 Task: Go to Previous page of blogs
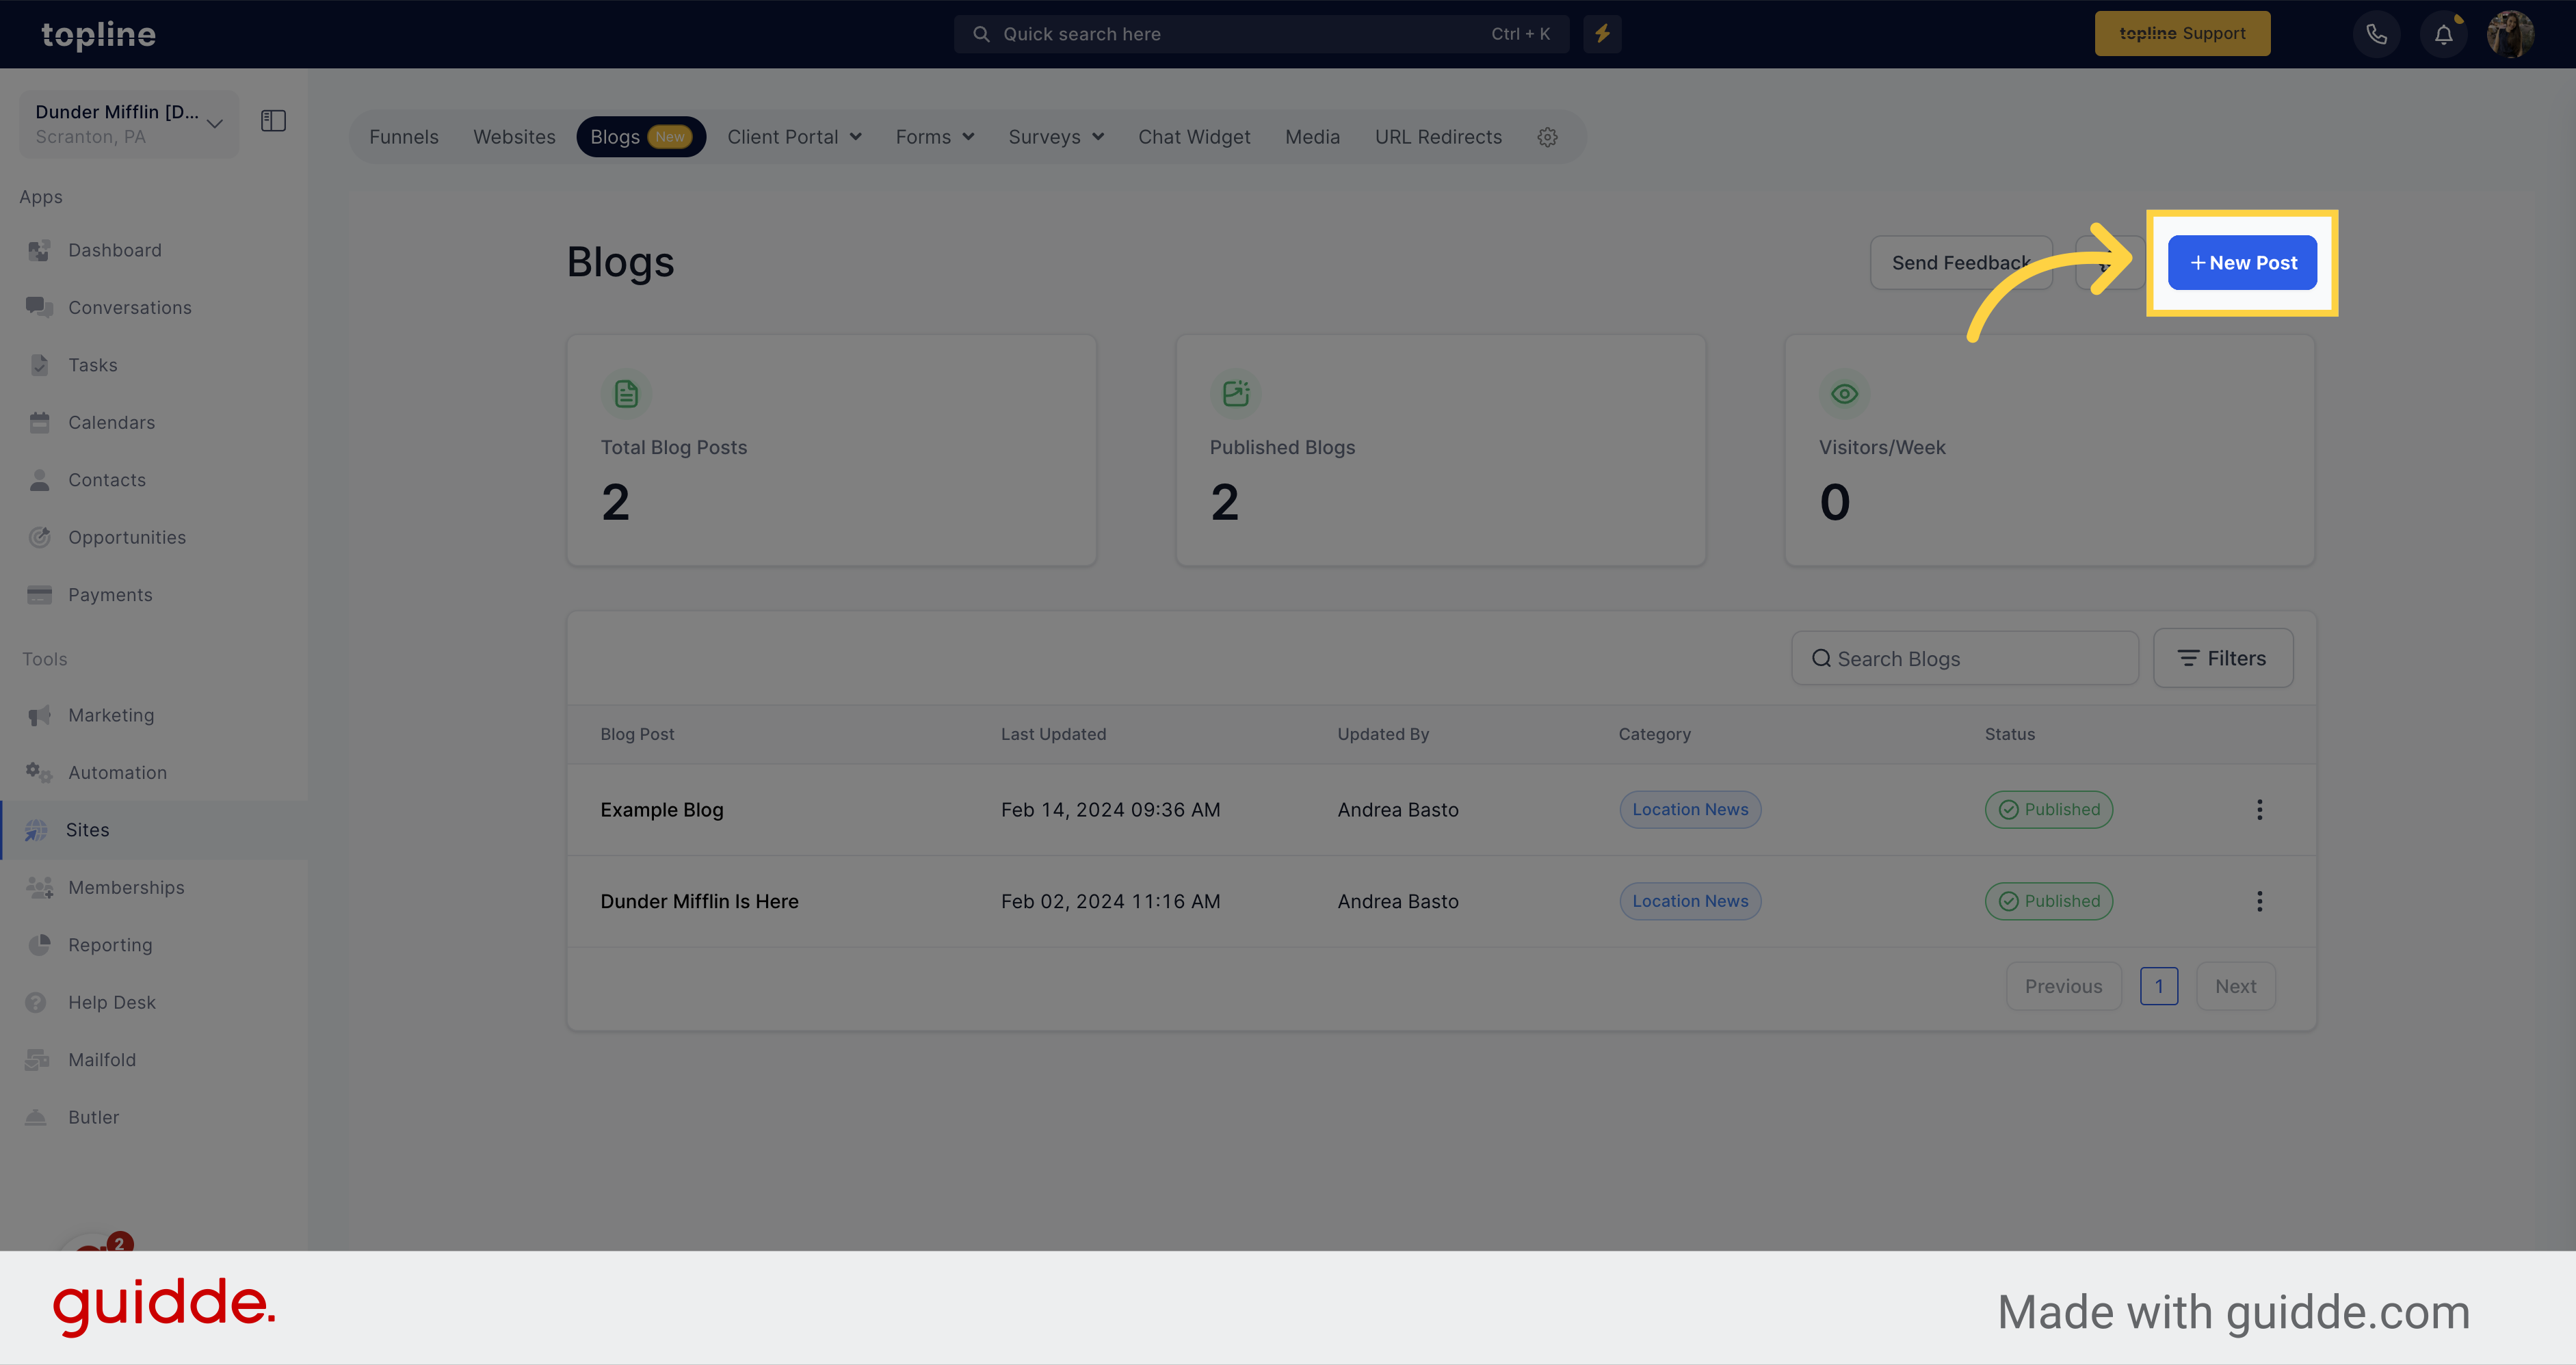click(2063, 986)
